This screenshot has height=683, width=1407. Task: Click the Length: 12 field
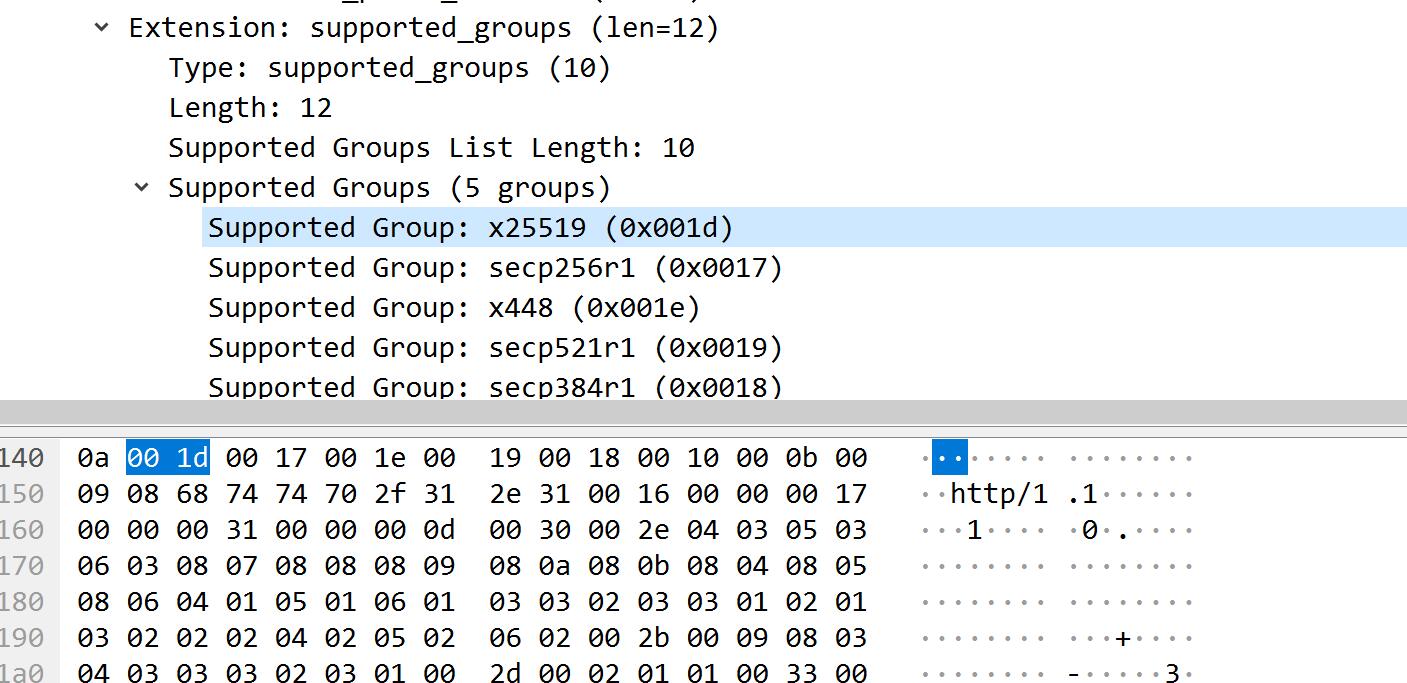click(250, 108)
